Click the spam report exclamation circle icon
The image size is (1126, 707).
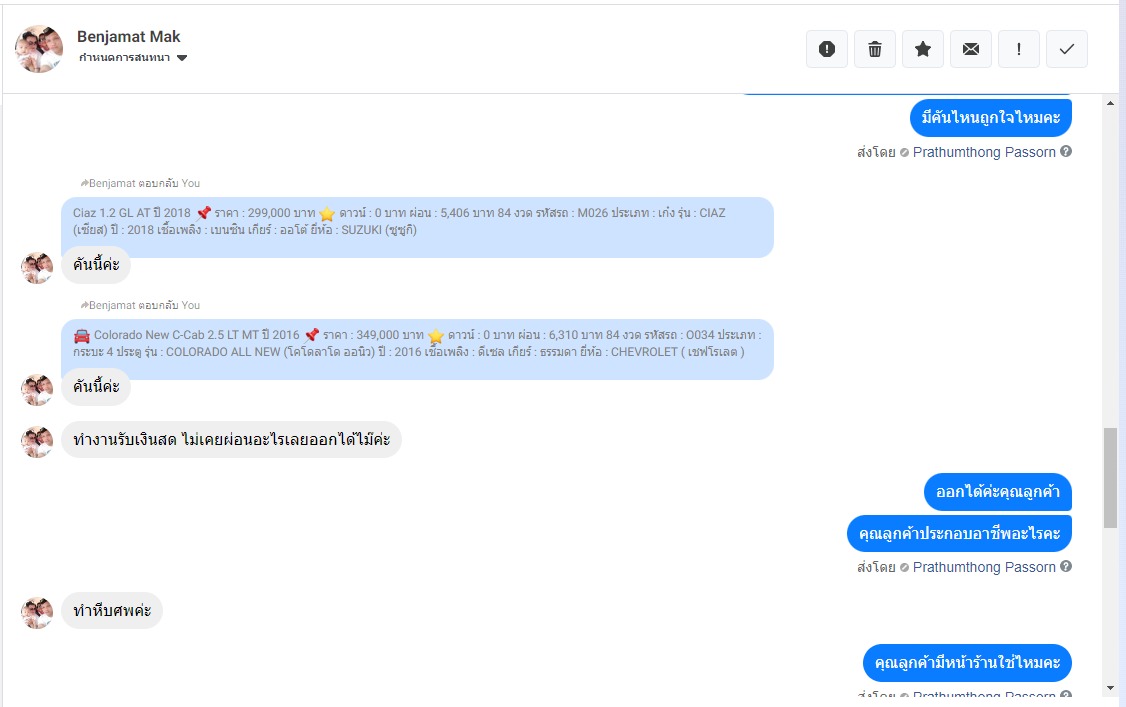coord(827,49)
